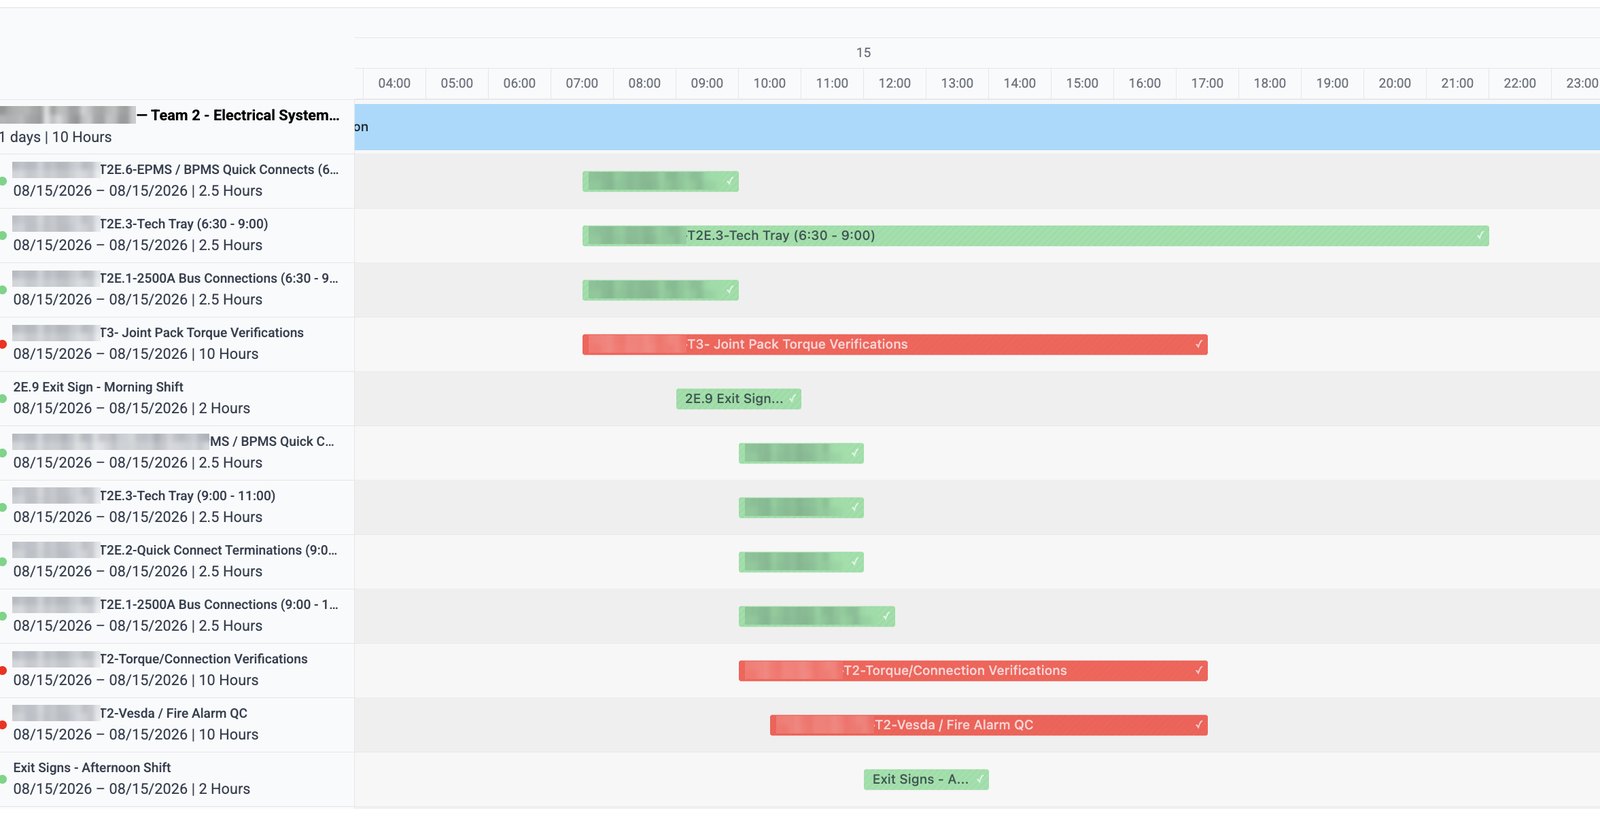
Task: Open the long green T2E.3-Tech Tray (6:30 - 9:00) timeline bar
Action: click(1036, 236)
